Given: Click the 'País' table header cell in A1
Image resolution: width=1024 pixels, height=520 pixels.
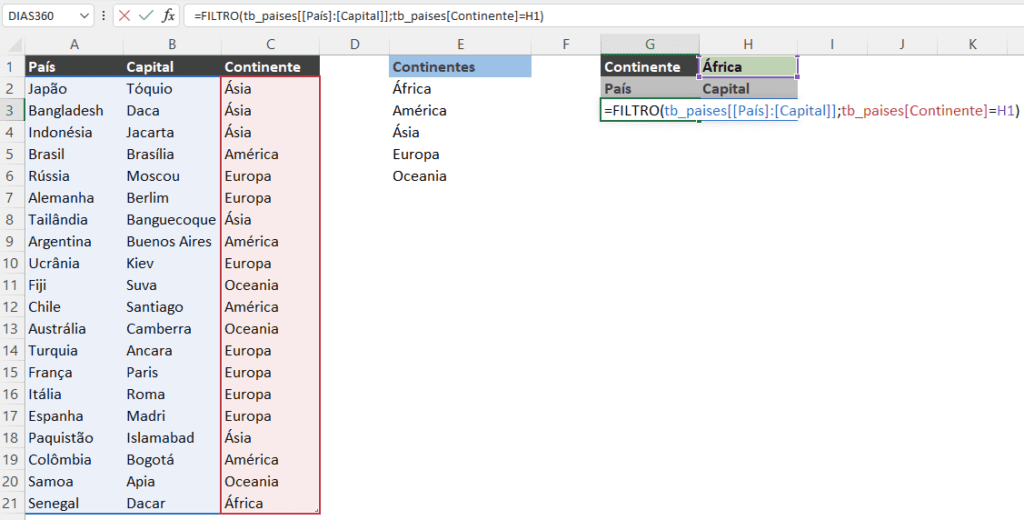Looking at the screenshot, I should [x=74, y=67].
